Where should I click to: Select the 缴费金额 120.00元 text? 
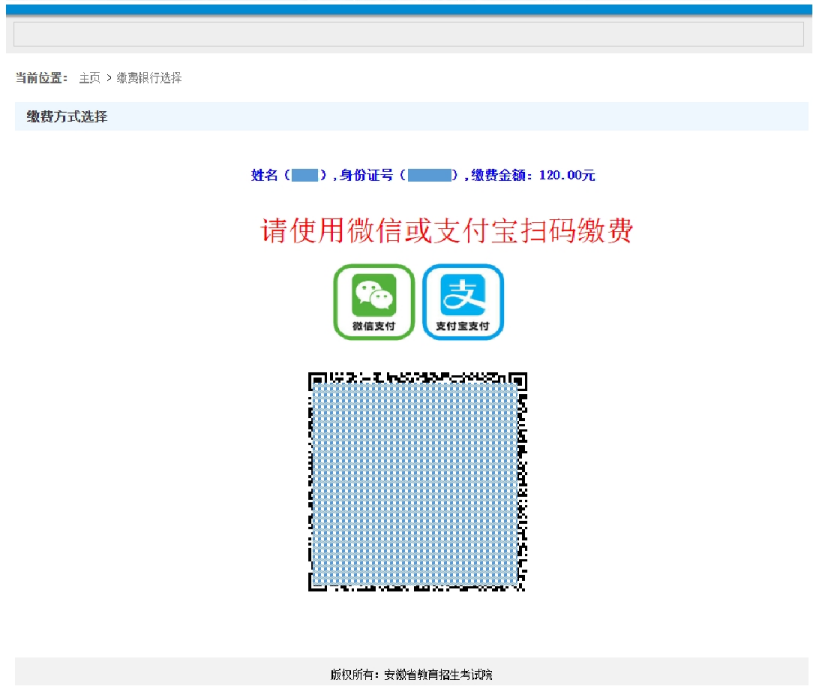[533, 175]
